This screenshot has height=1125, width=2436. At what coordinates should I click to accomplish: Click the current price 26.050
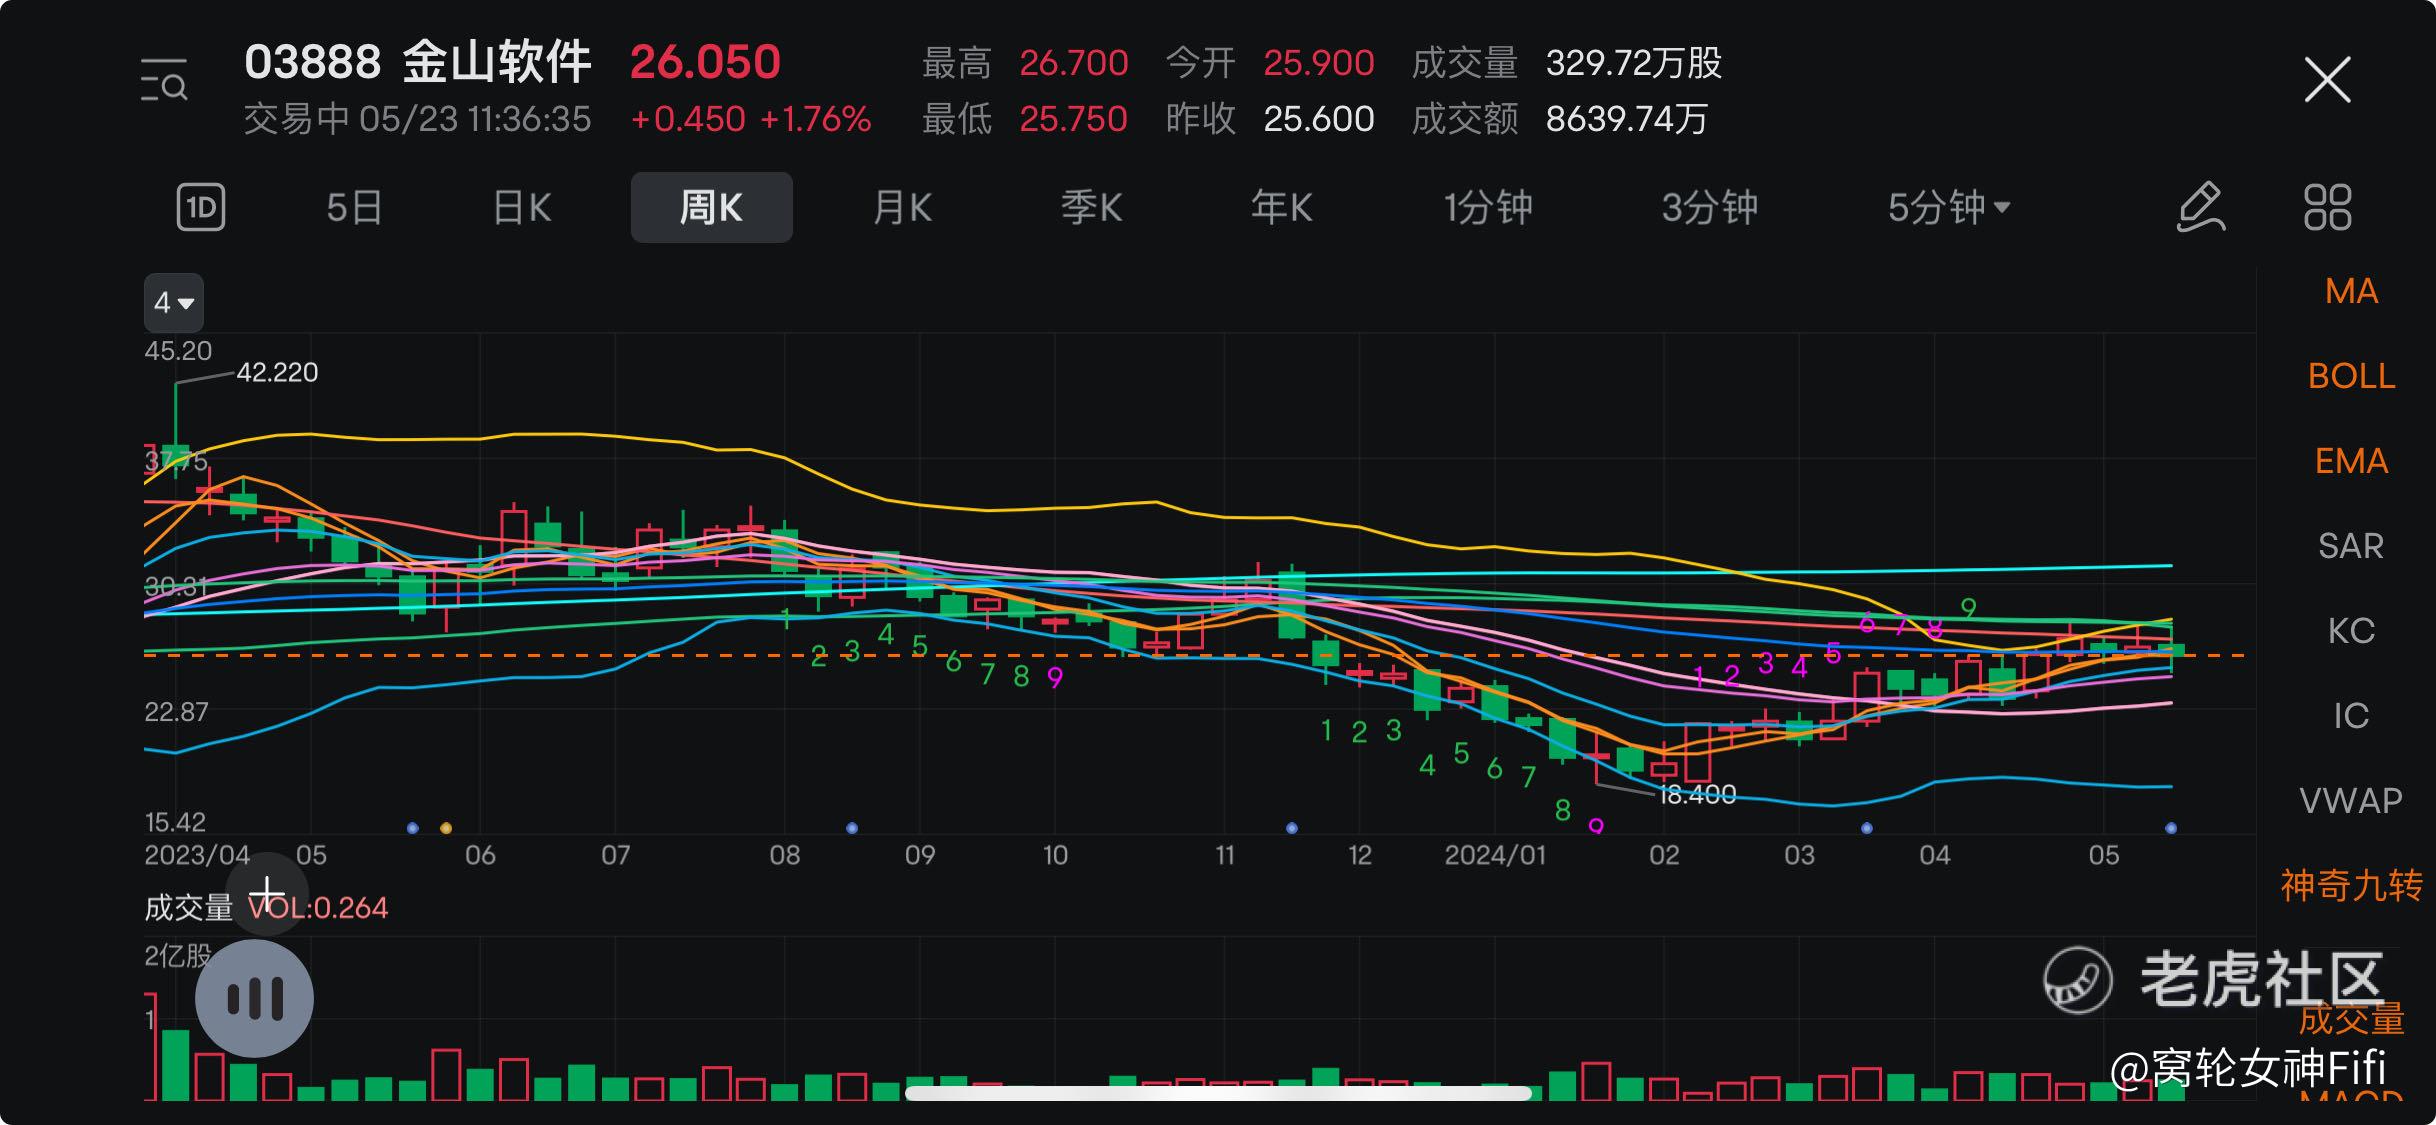[x=705, y=62]
